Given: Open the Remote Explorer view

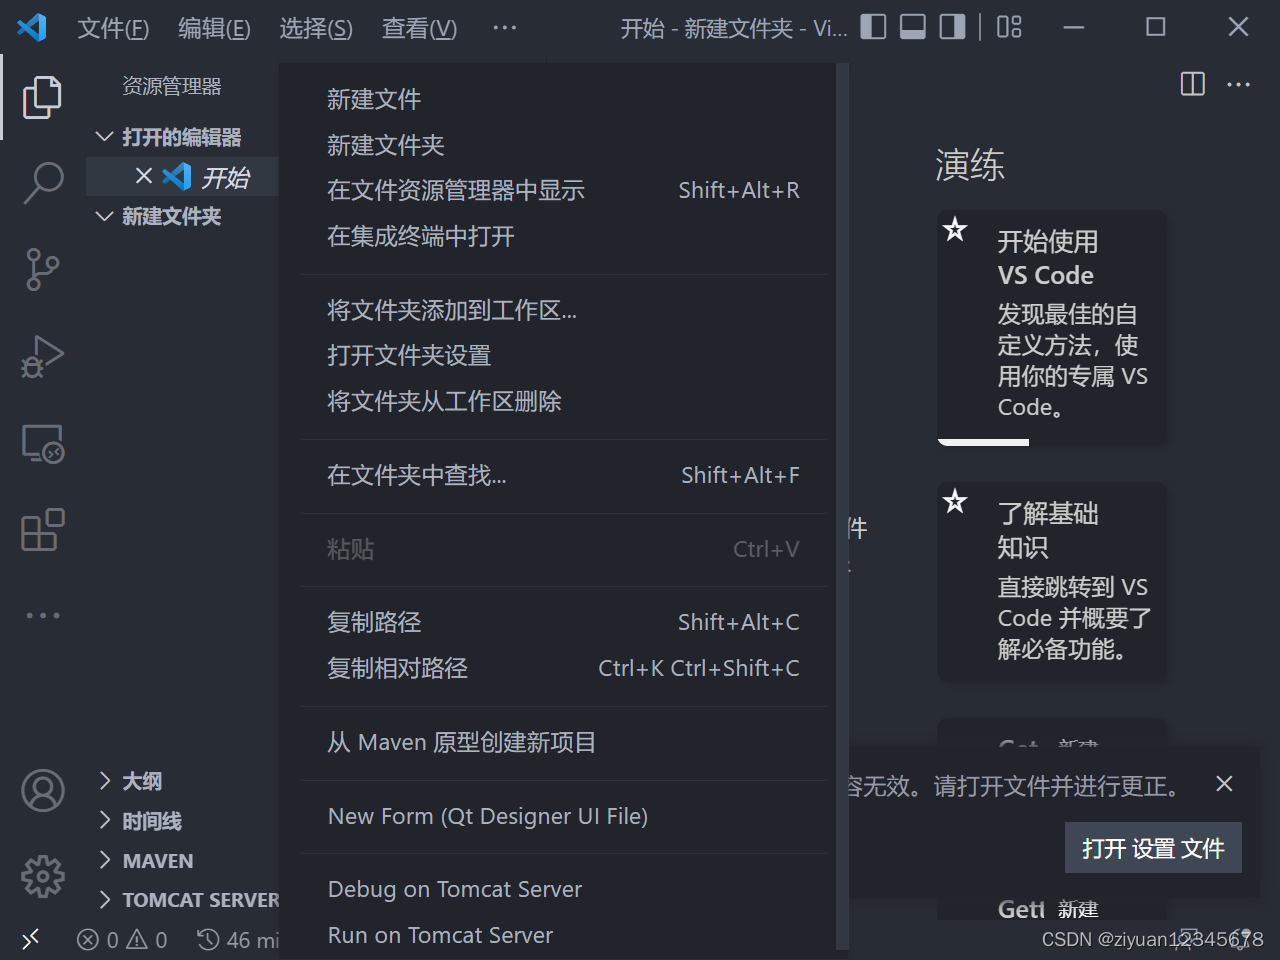Looking at the screenshot, I should click(x=42, y=443).
